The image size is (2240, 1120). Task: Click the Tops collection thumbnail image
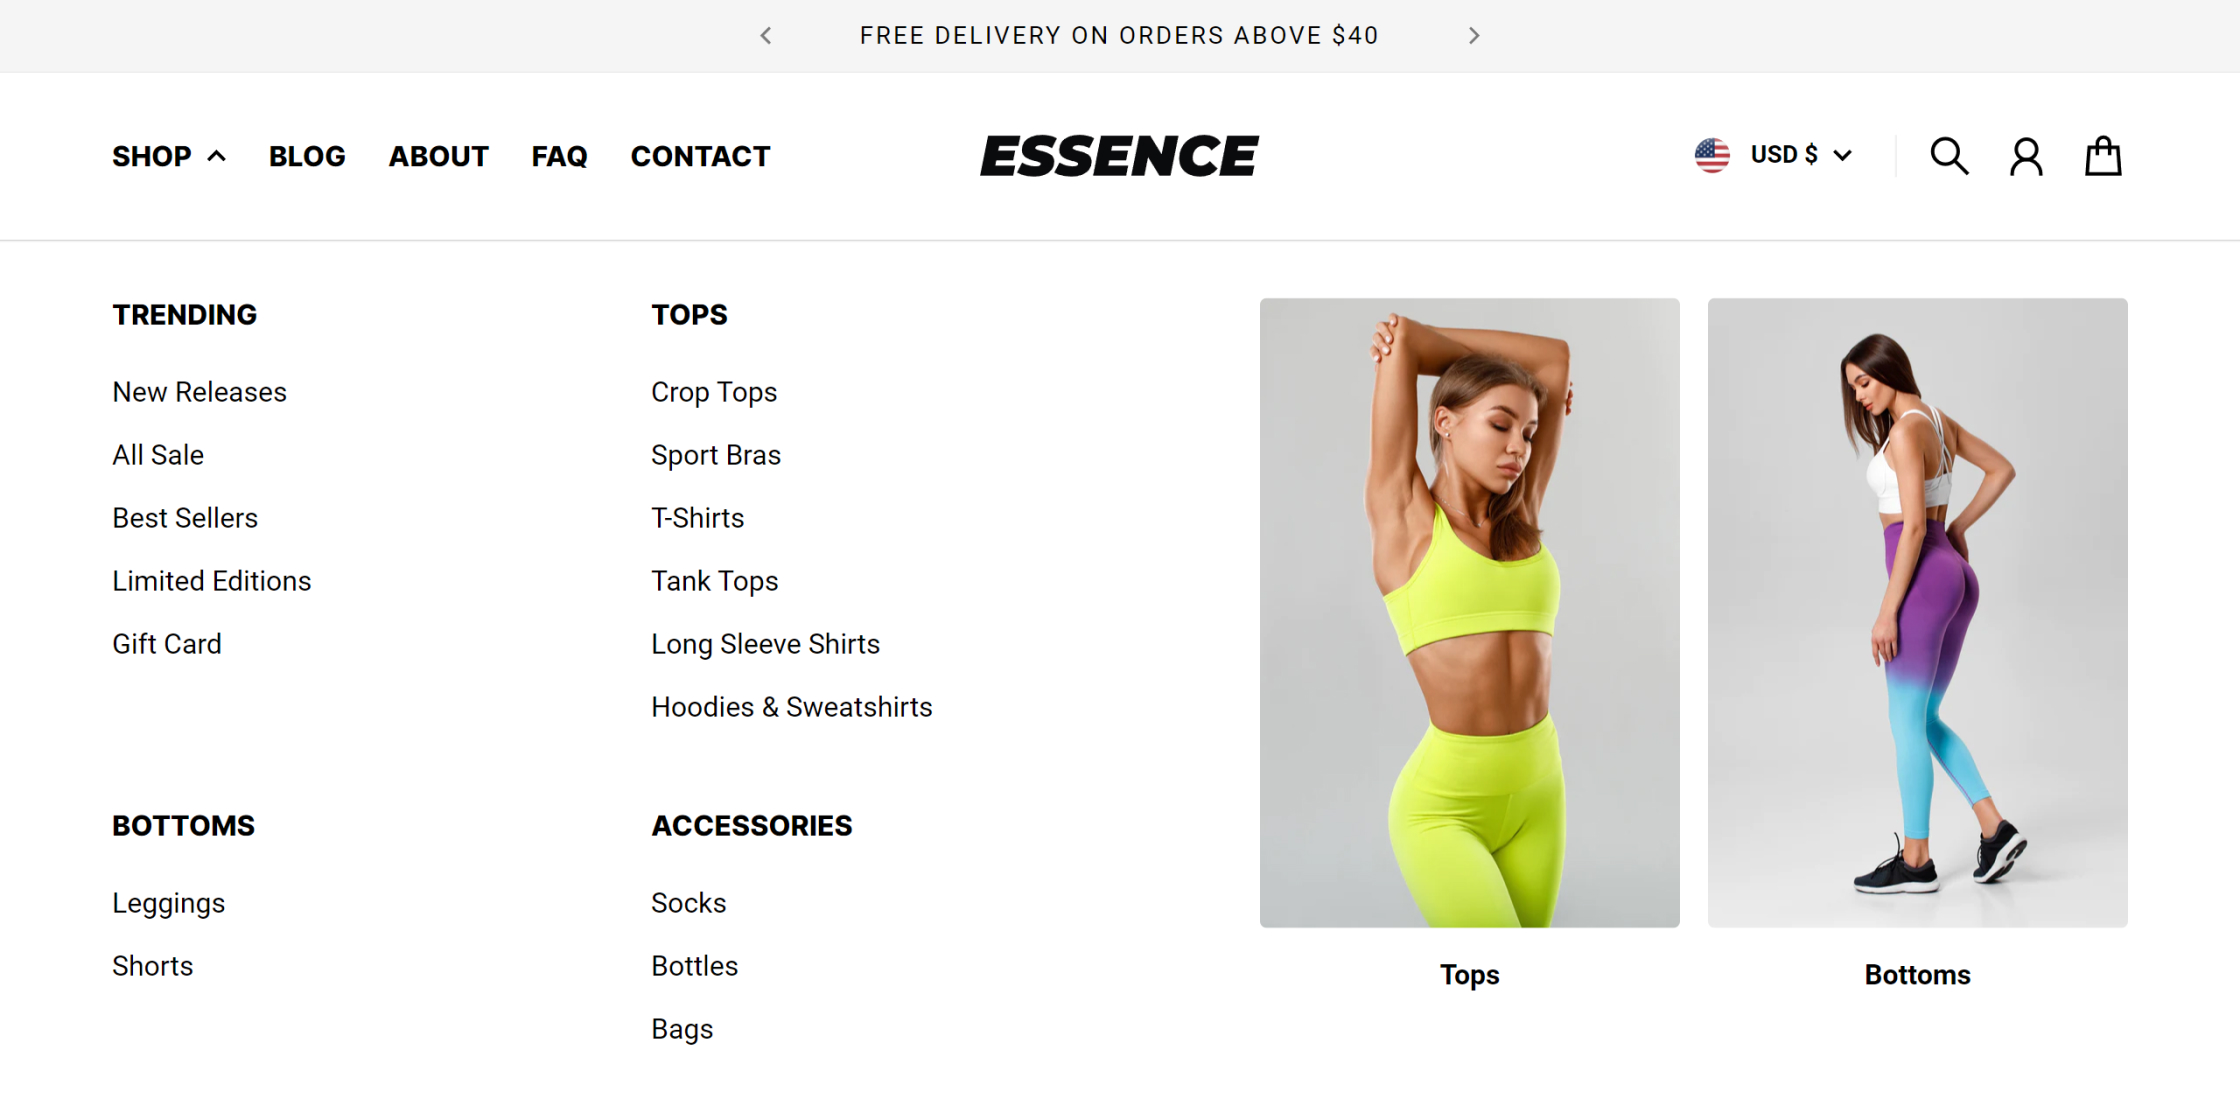pyautogui.click(x=1470, y=613)
